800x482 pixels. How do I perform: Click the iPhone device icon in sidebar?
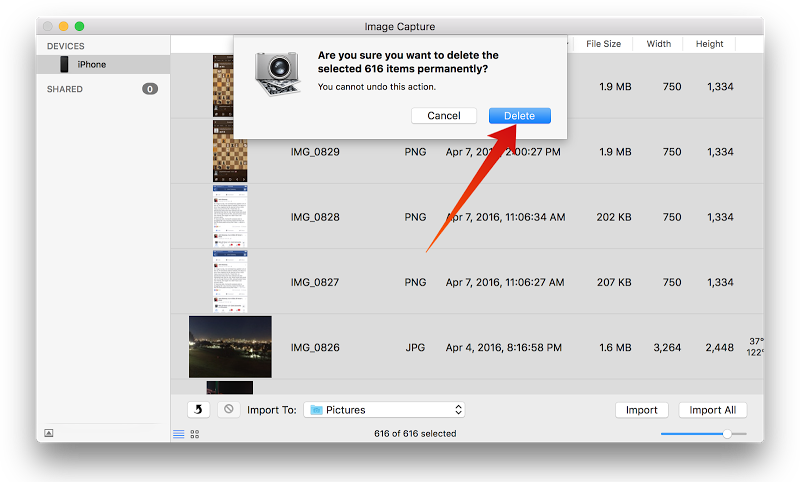65,65
